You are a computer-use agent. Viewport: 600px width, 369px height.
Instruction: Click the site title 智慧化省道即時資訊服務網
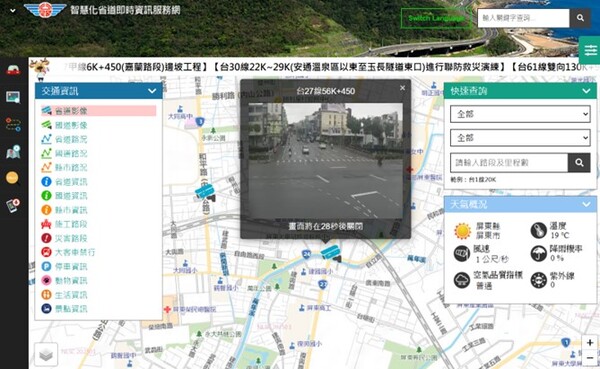125,10
